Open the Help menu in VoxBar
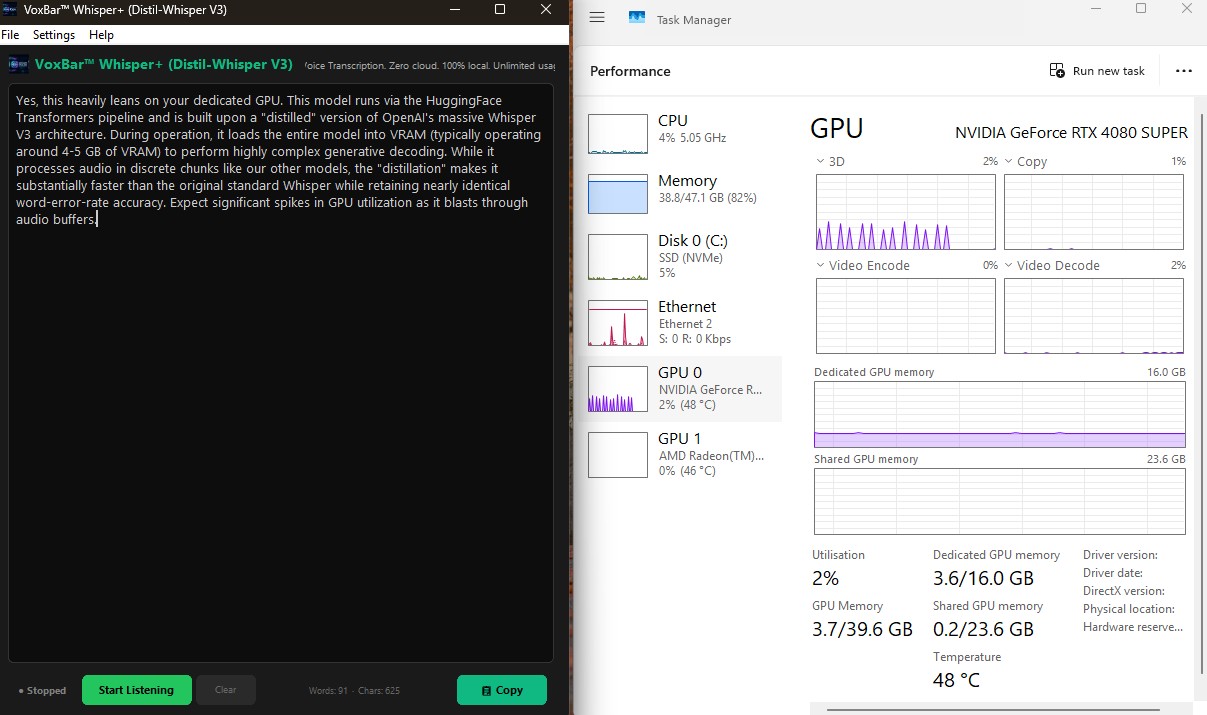The width and height of the screenshot is (1207, 715). tap(101, 34)
